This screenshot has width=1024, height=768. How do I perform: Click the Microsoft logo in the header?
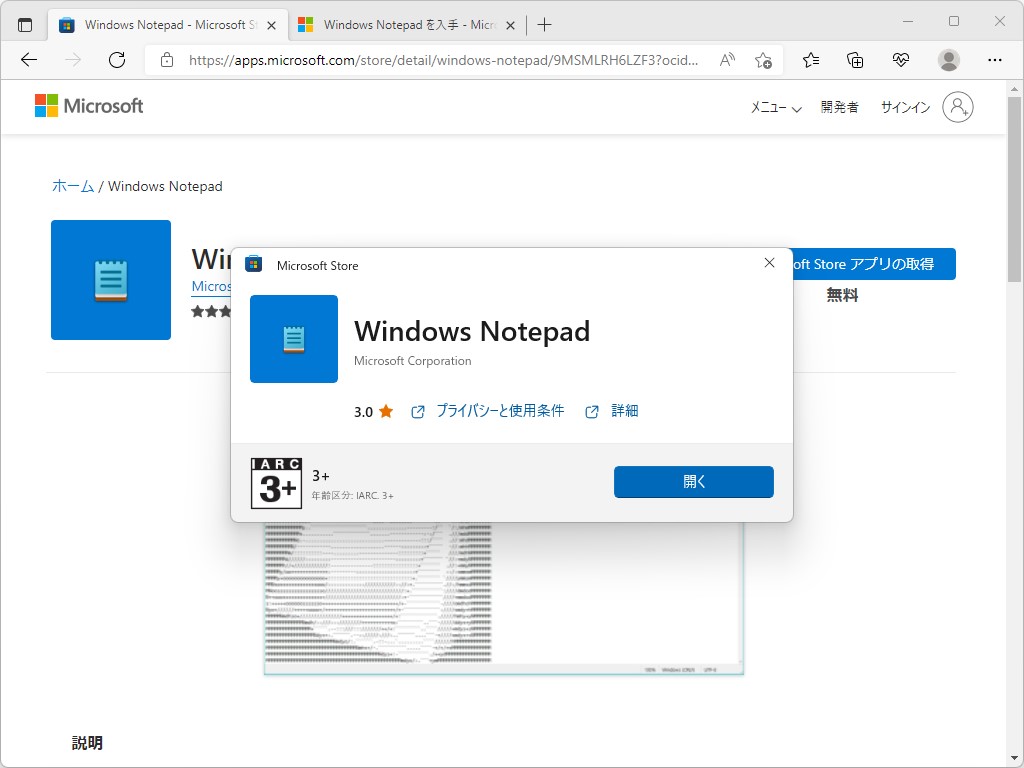88,105
